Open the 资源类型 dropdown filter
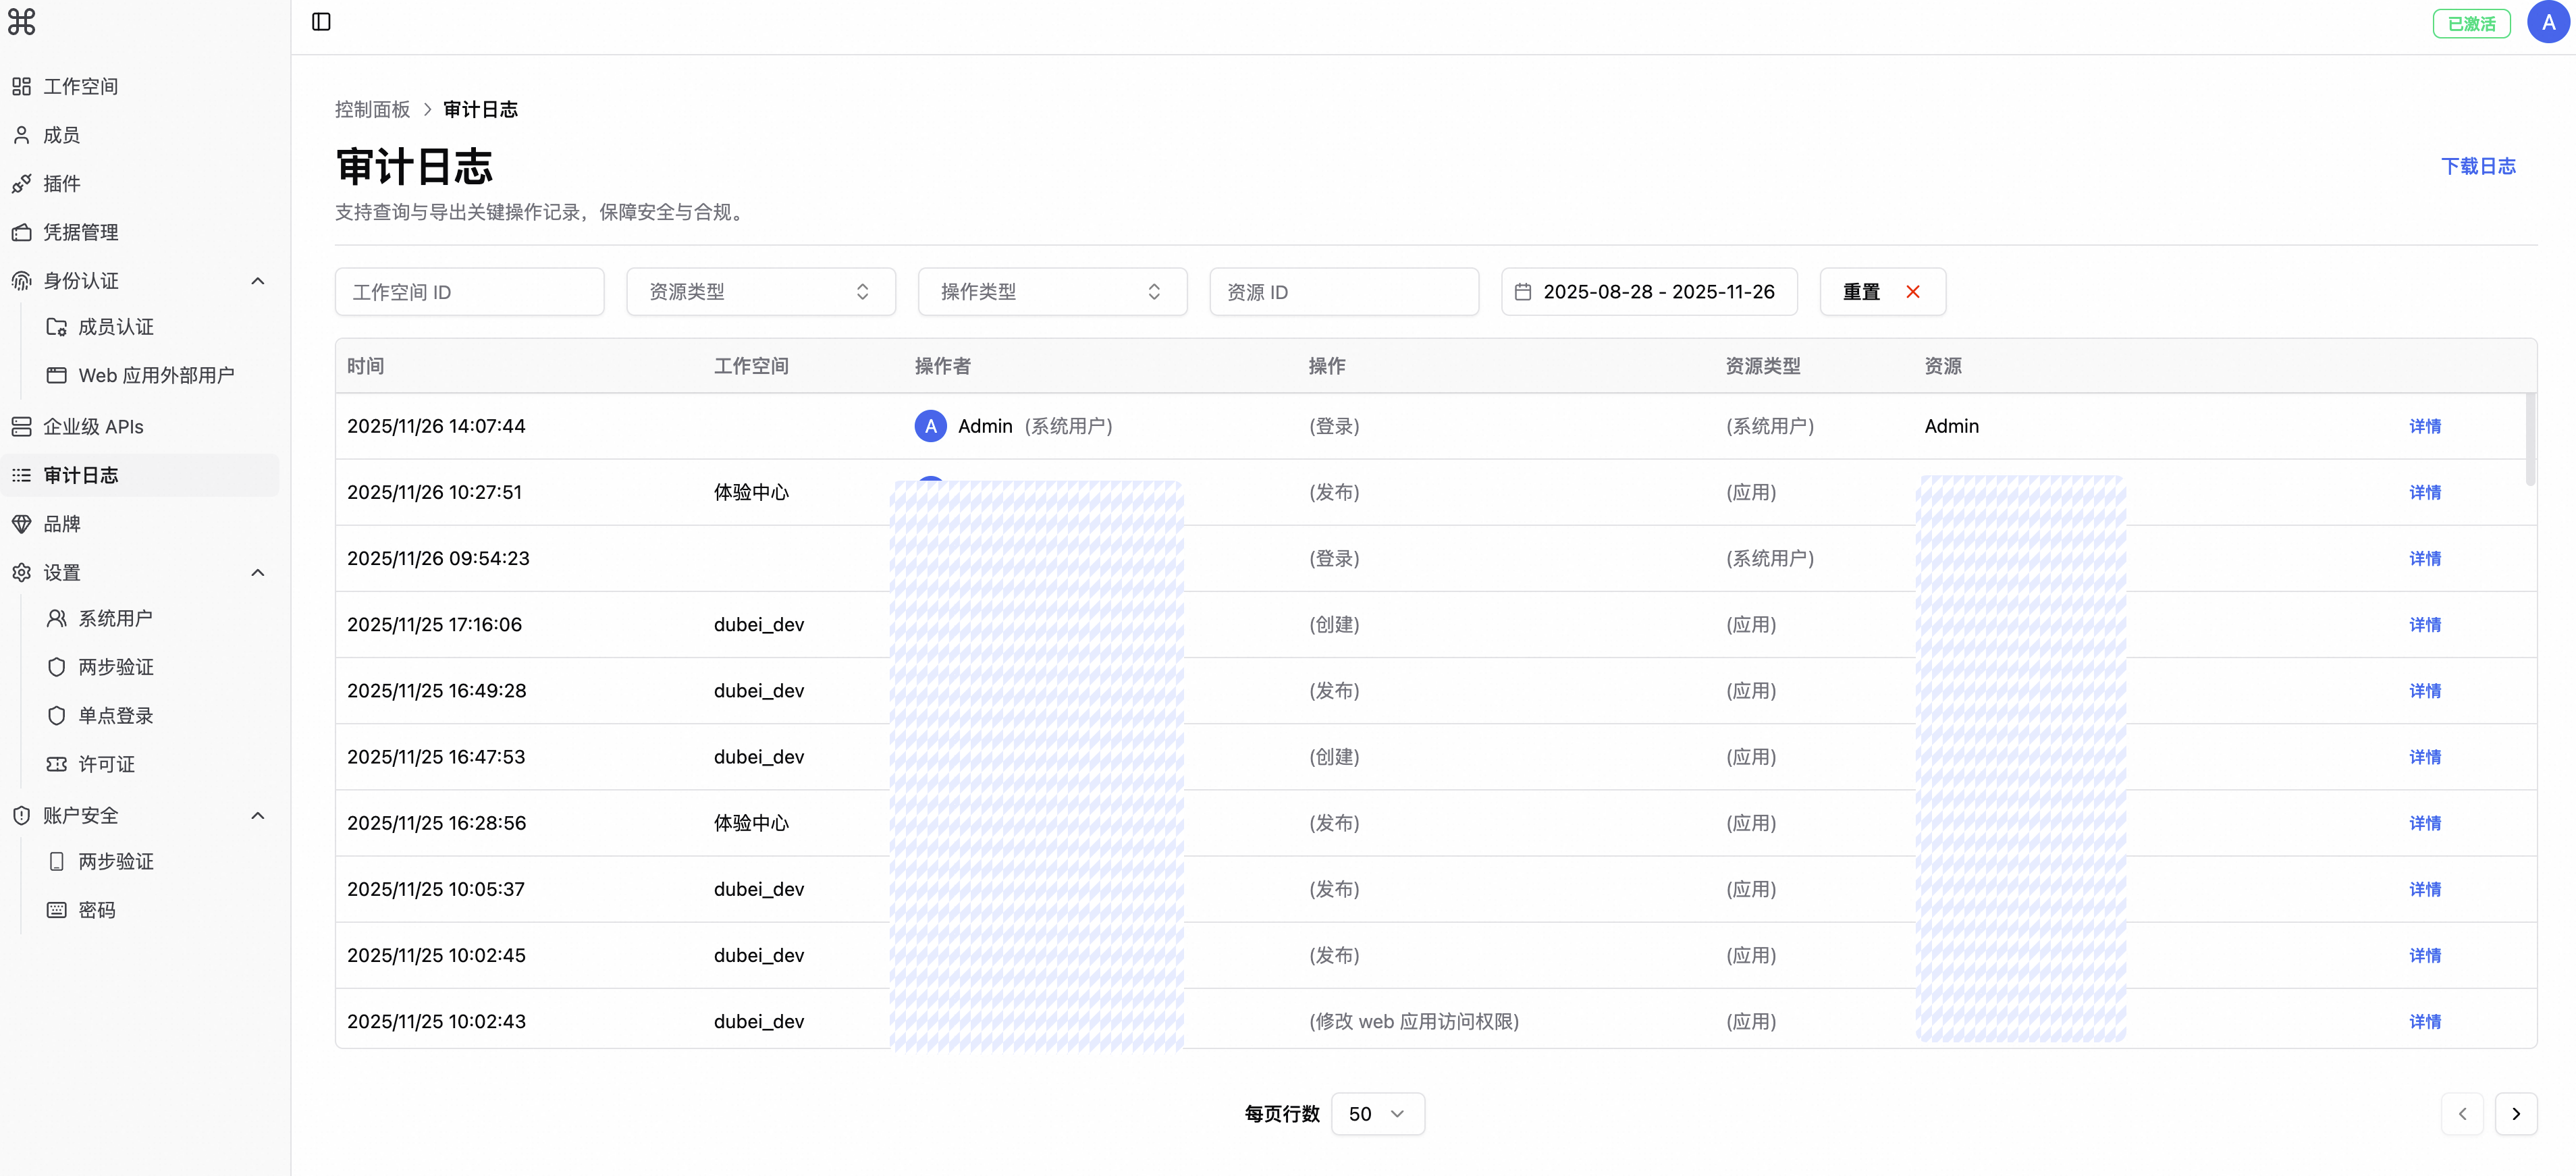The height and width of the screenshot is (1176, 2576). (760, 292)
